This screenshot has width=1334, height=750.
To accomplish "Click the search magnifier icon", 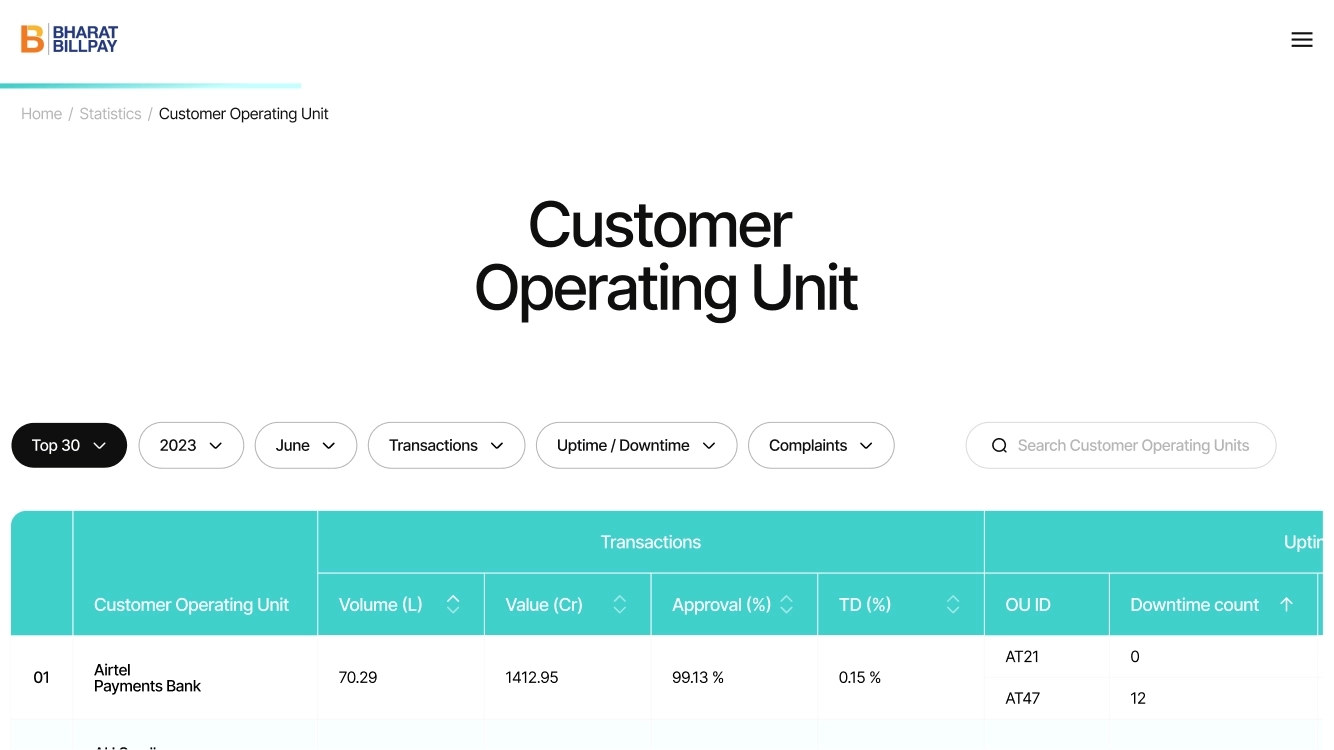I will point(999,446).
